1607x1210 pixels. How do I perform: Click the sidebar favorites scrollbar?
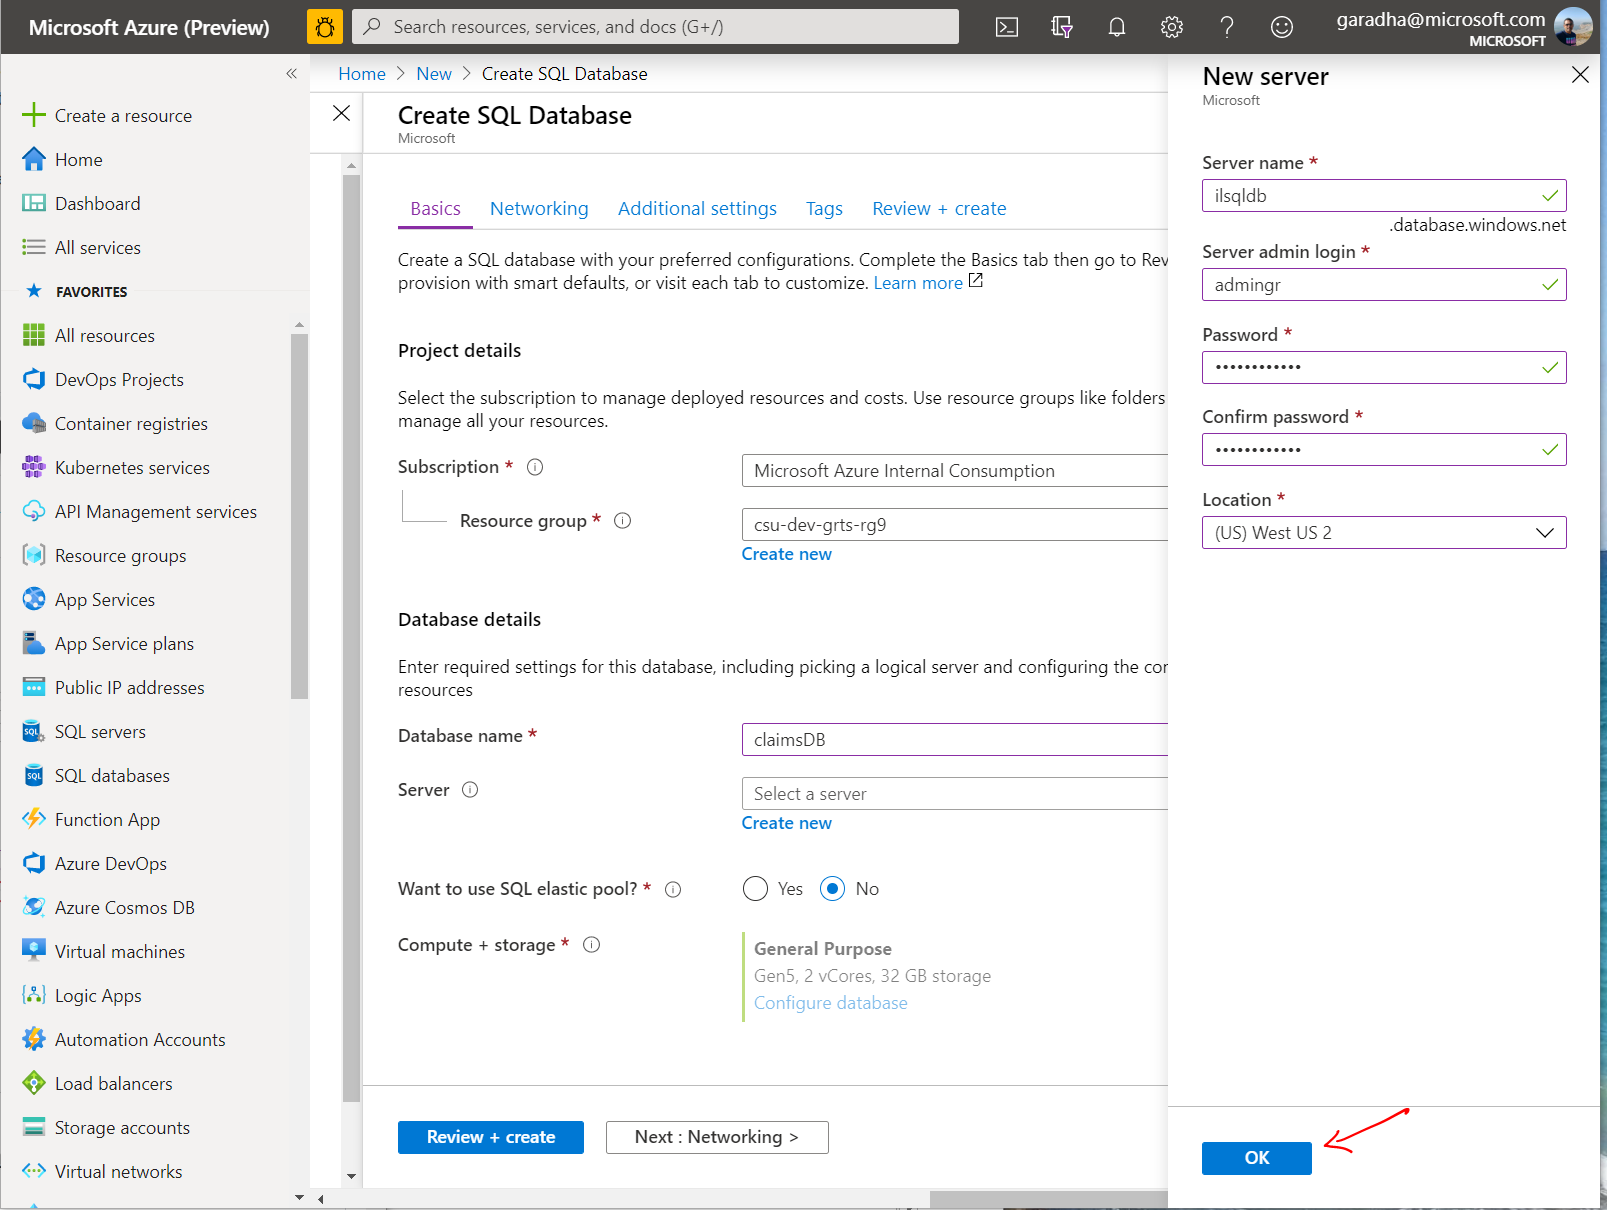pos(299,517)
